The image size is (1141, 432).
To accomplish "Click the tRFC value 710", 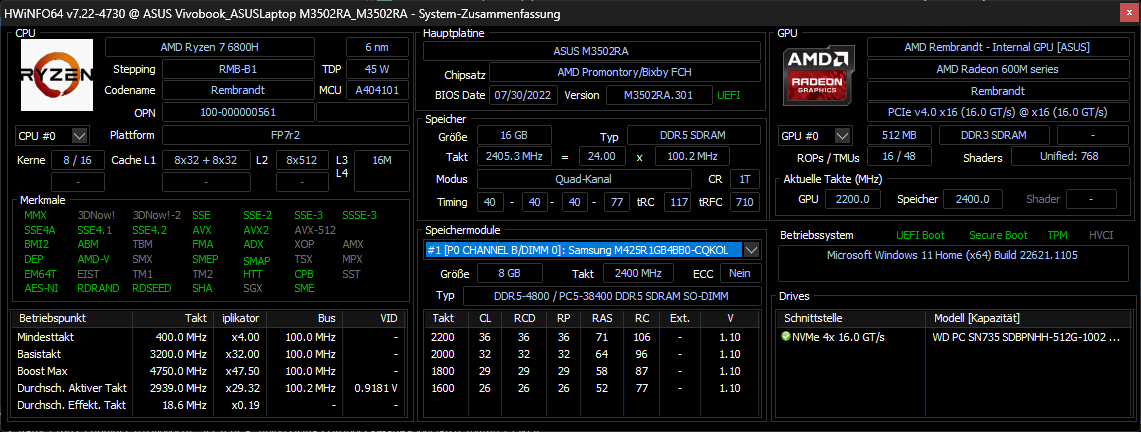I will 744,202.
